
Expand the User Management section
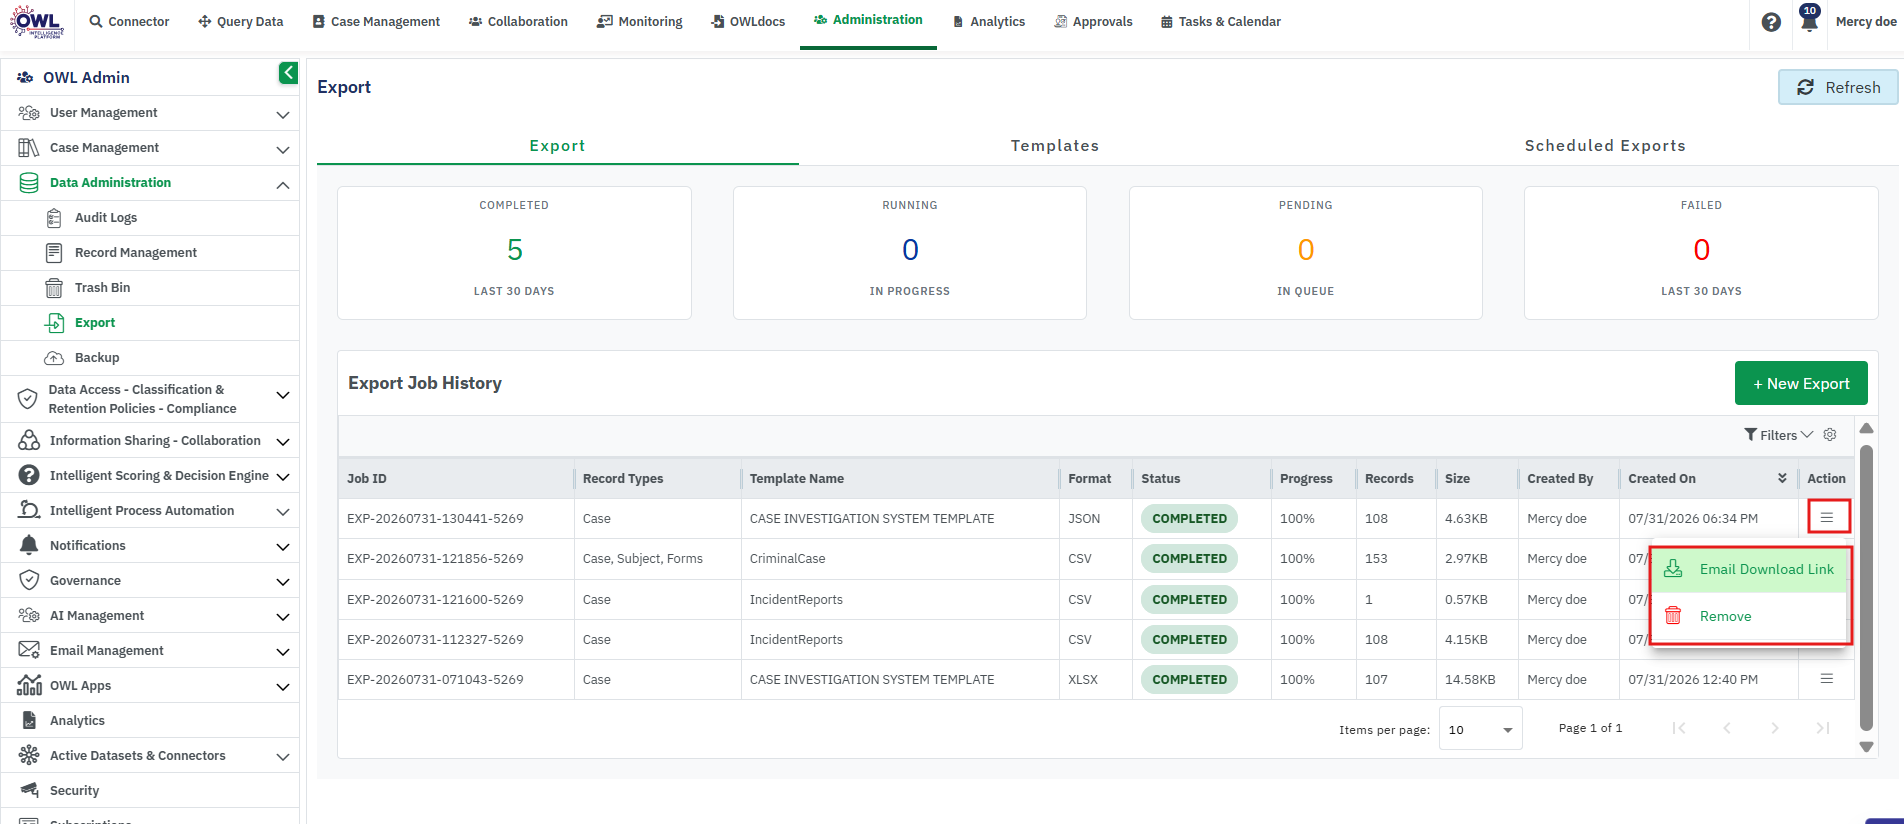[150, 113]
